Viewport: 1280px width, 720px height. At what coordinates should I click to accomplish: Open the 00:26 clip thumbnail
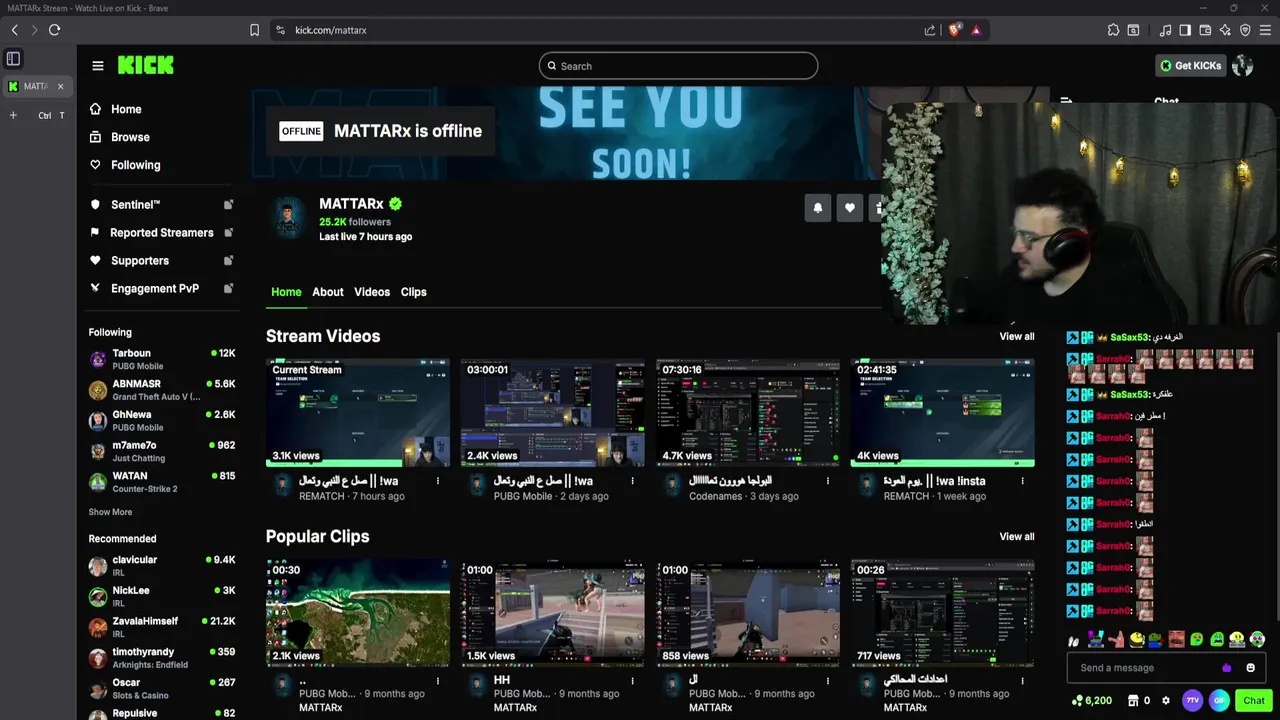coord(943,613)
